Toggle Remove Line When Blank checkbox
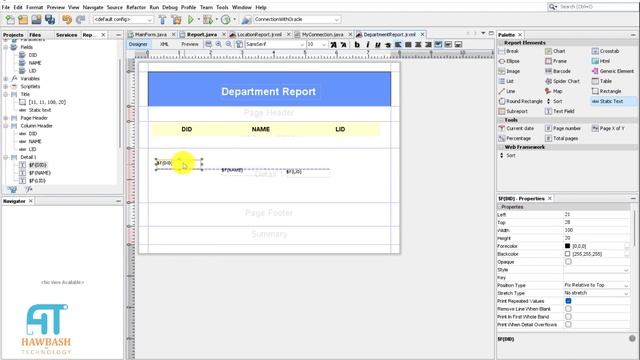The width and height of the screenshot is (640, 360). coord(568,309)
